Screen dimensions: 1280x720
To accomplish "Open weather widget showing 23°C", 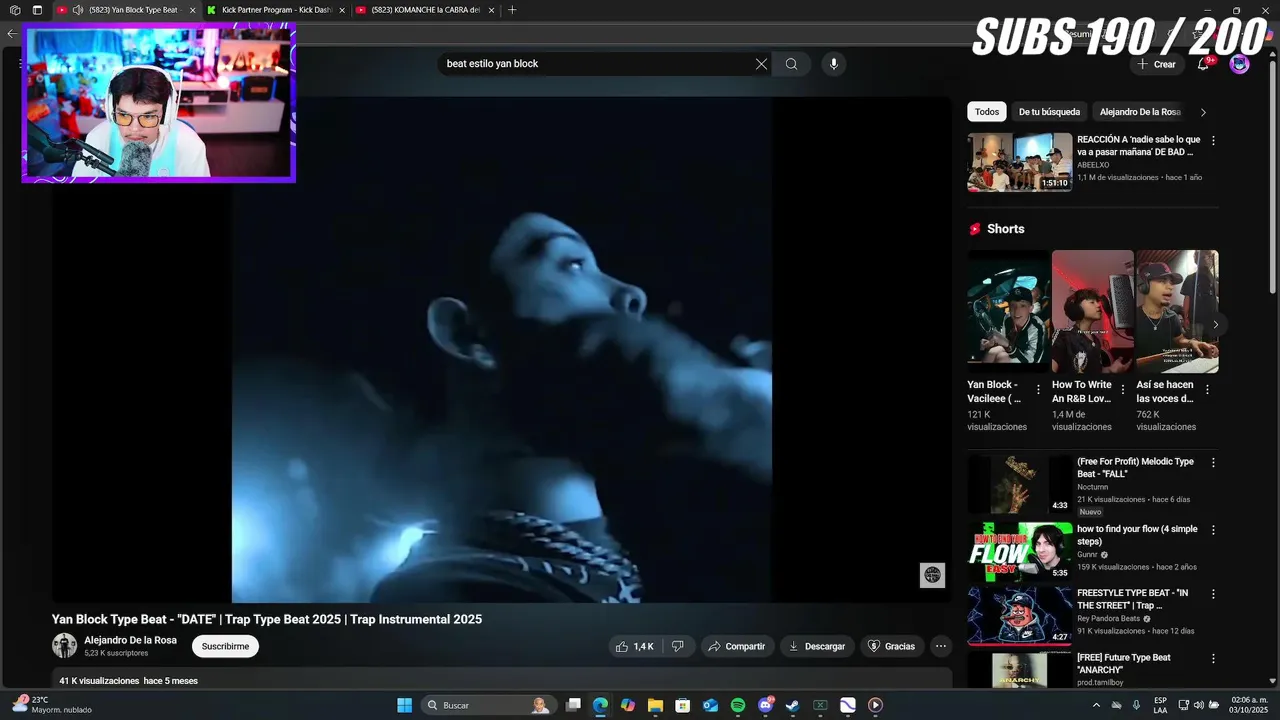I will [x=50, y=705].
